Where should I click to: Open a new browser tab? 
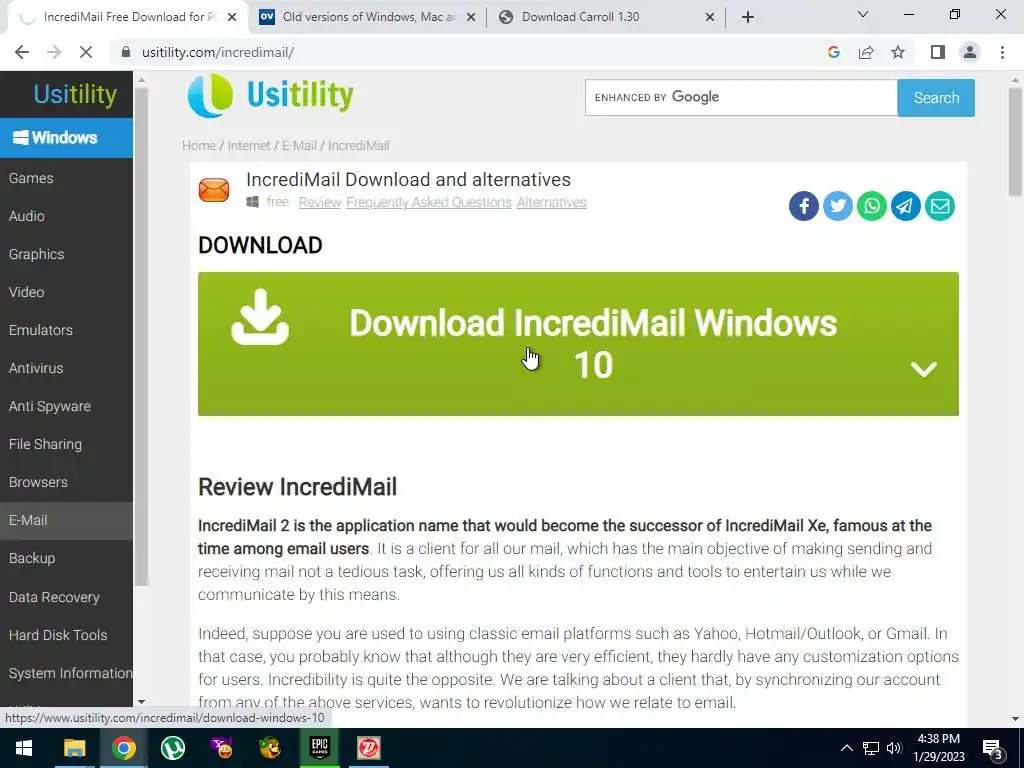[748, 18]
